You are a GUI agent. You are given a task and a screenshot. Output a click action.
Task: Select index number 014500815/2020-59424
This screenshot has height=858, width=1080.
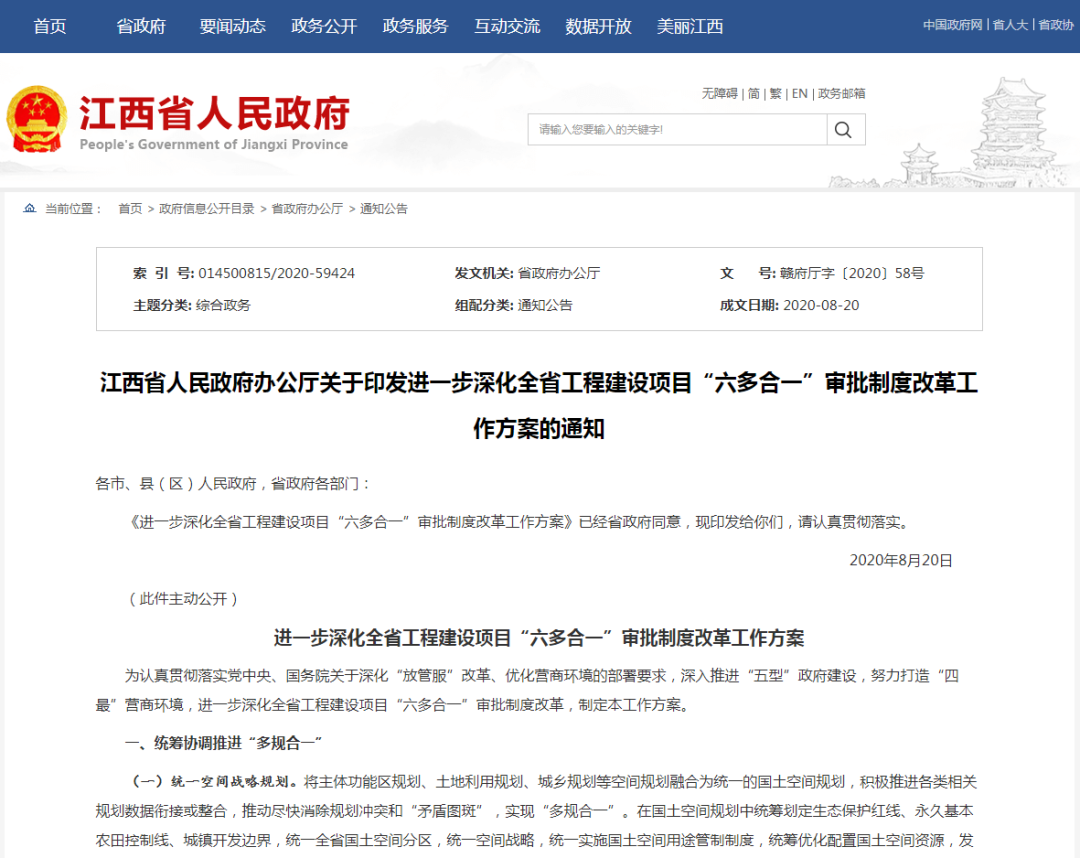point(276,273)
